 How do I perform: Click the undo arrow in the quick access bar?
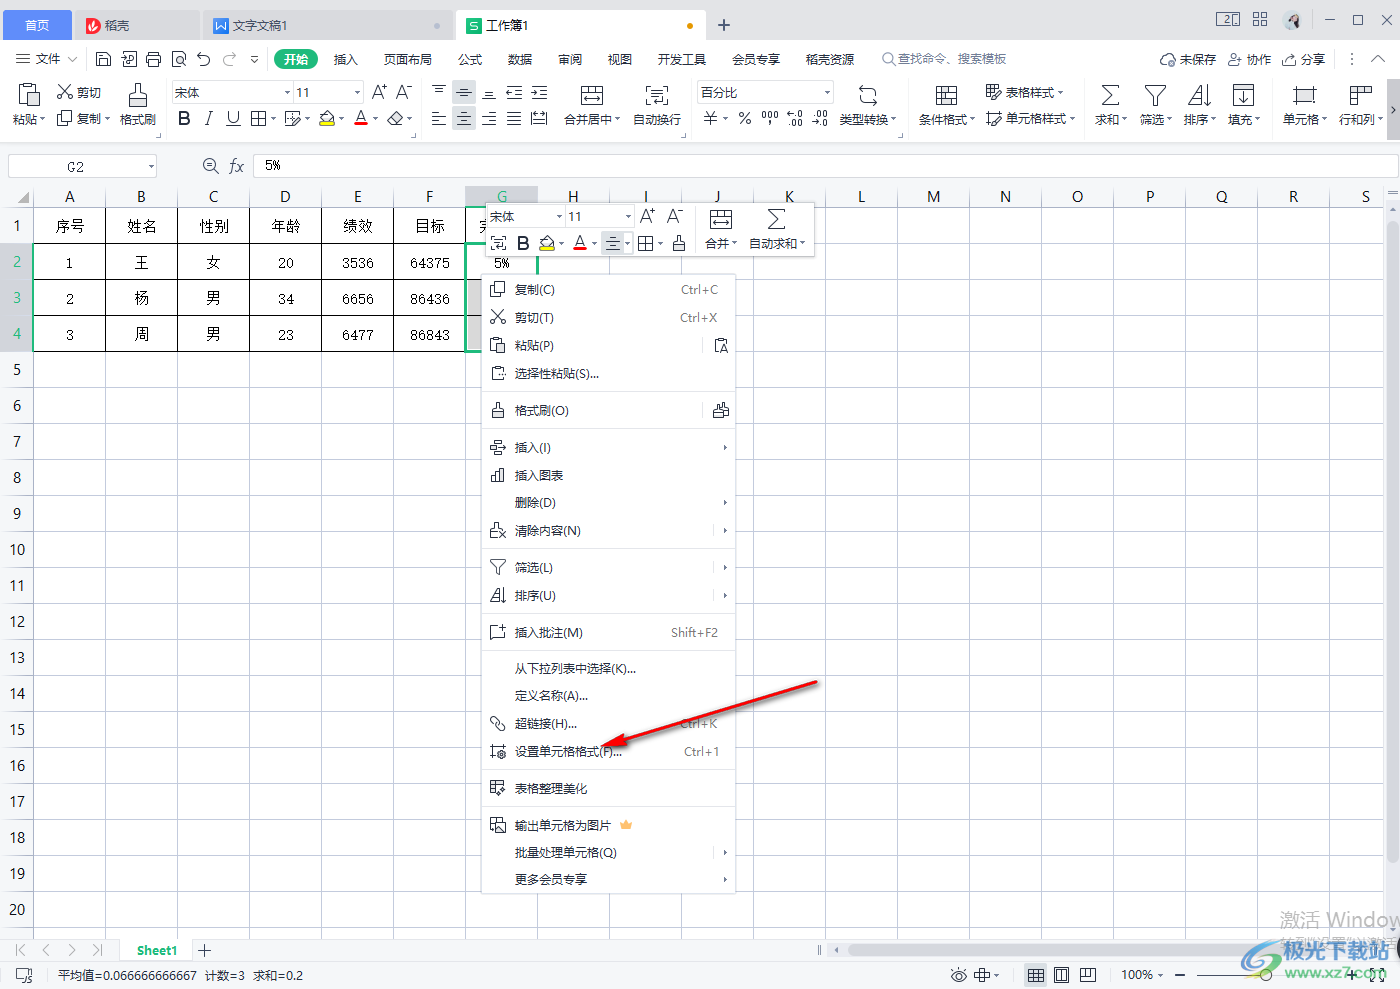pos(204,59)
